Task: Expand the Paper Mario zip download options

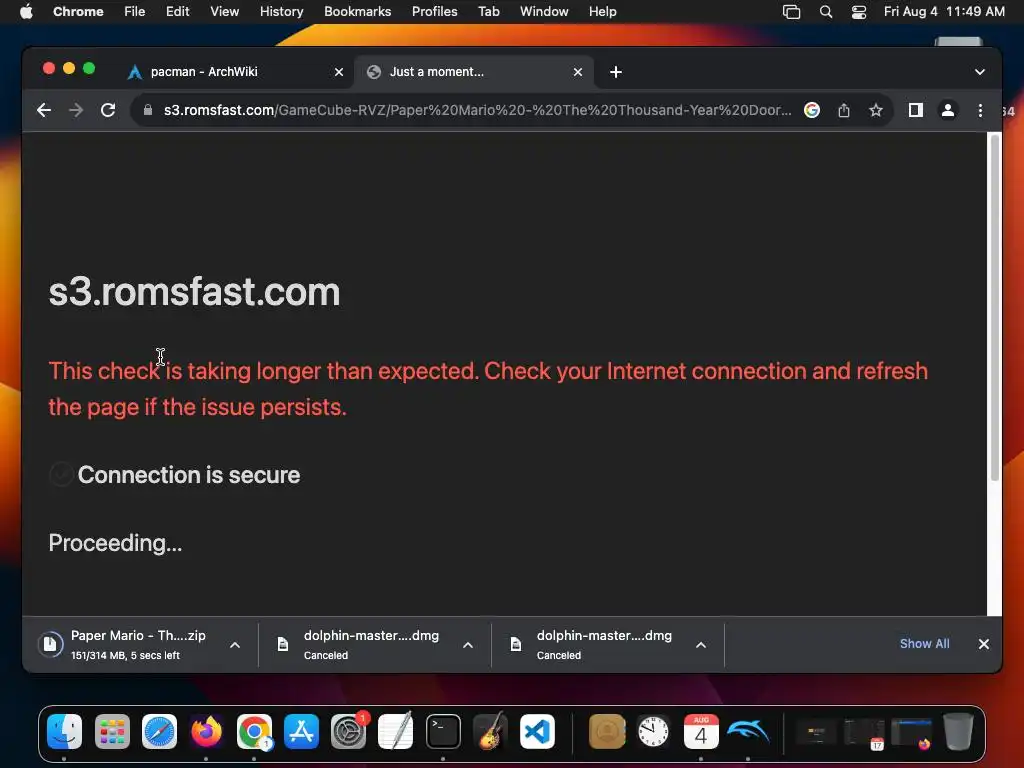Action: pos(235,645)
